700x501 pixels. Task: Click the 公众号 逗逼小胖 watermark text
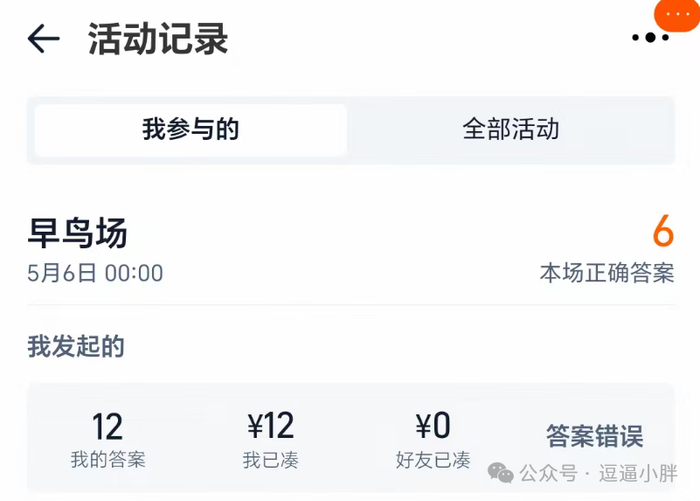tap(598, 473)
